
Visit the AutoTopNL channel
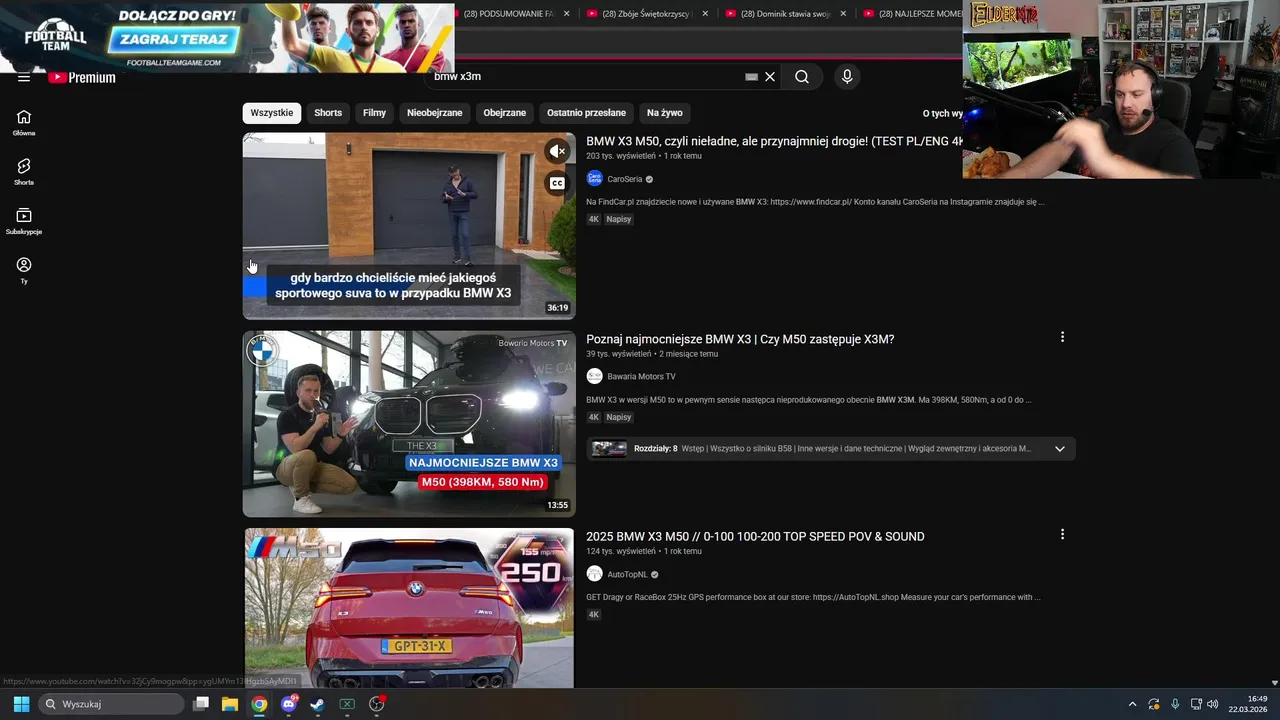click(627, 575)
